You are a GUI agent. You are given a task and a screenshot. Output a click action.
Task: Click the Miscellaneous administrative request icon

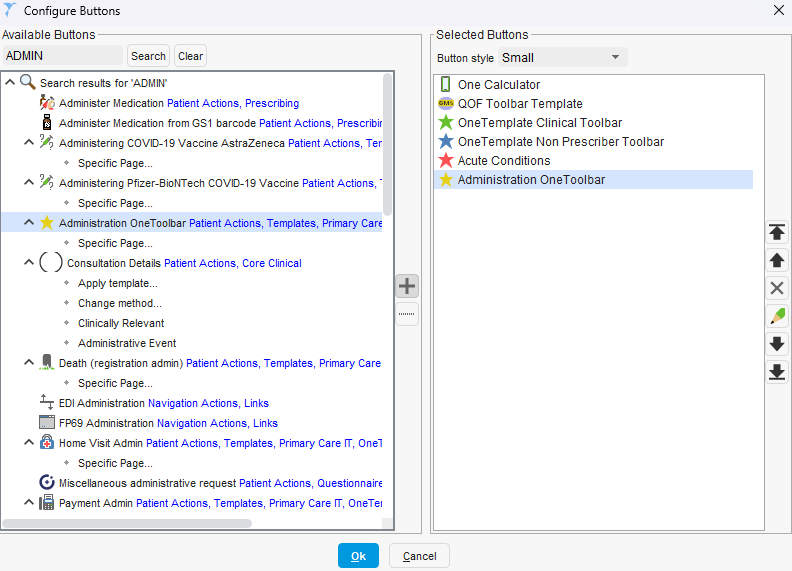47,483
